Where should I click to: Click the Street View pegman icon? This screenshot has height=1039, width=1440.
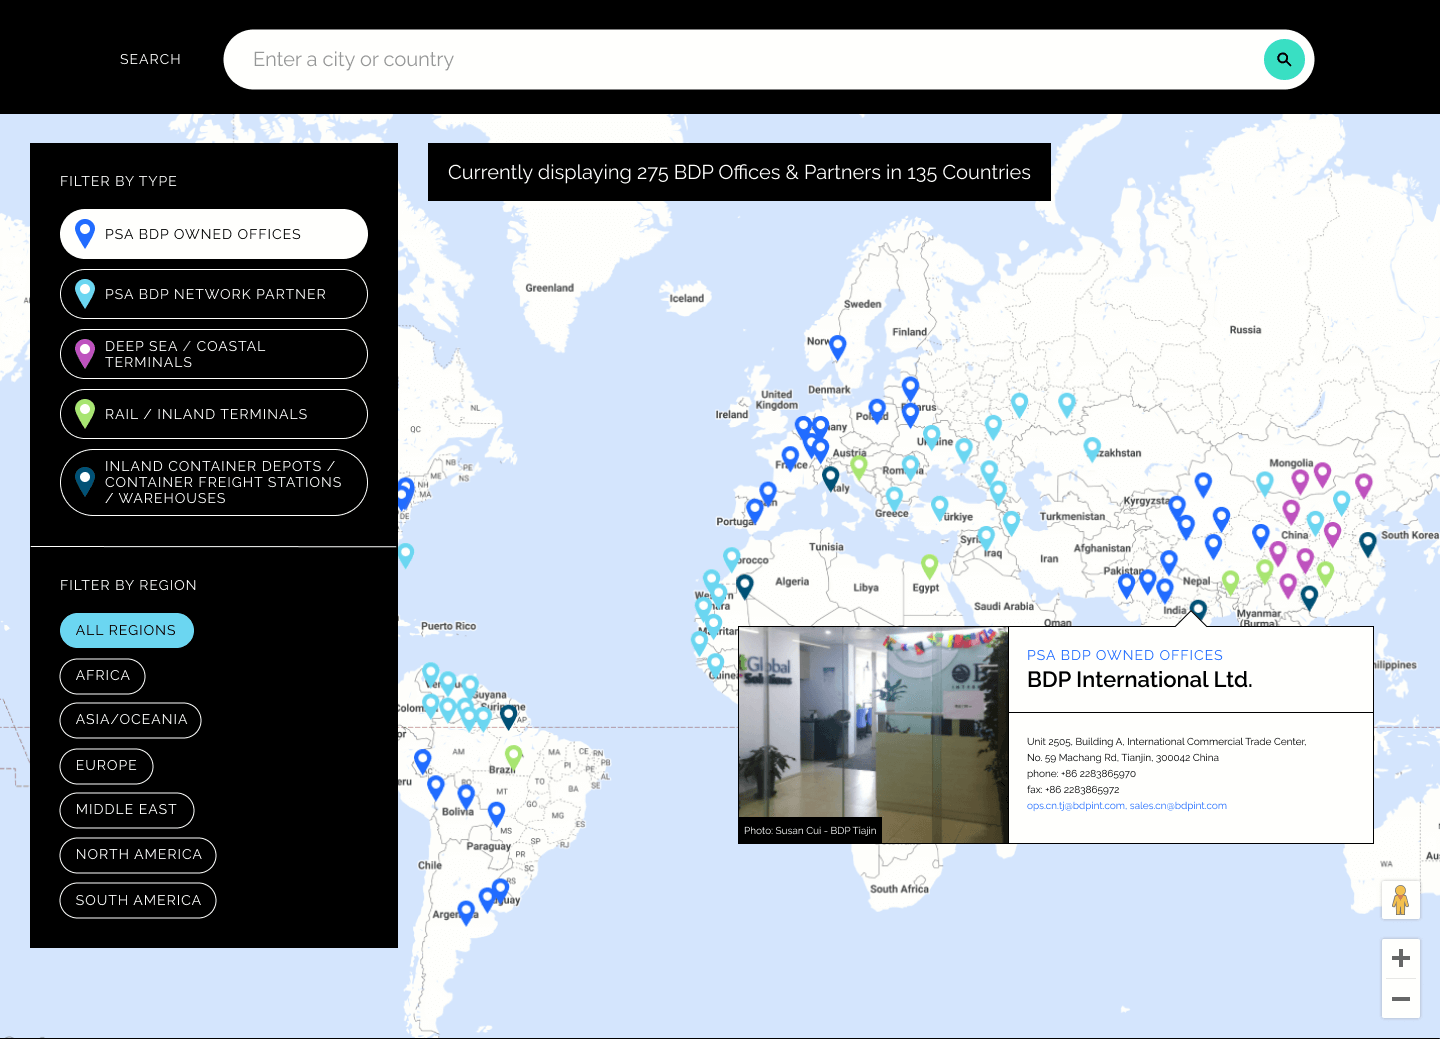(x=1400, y=899)
